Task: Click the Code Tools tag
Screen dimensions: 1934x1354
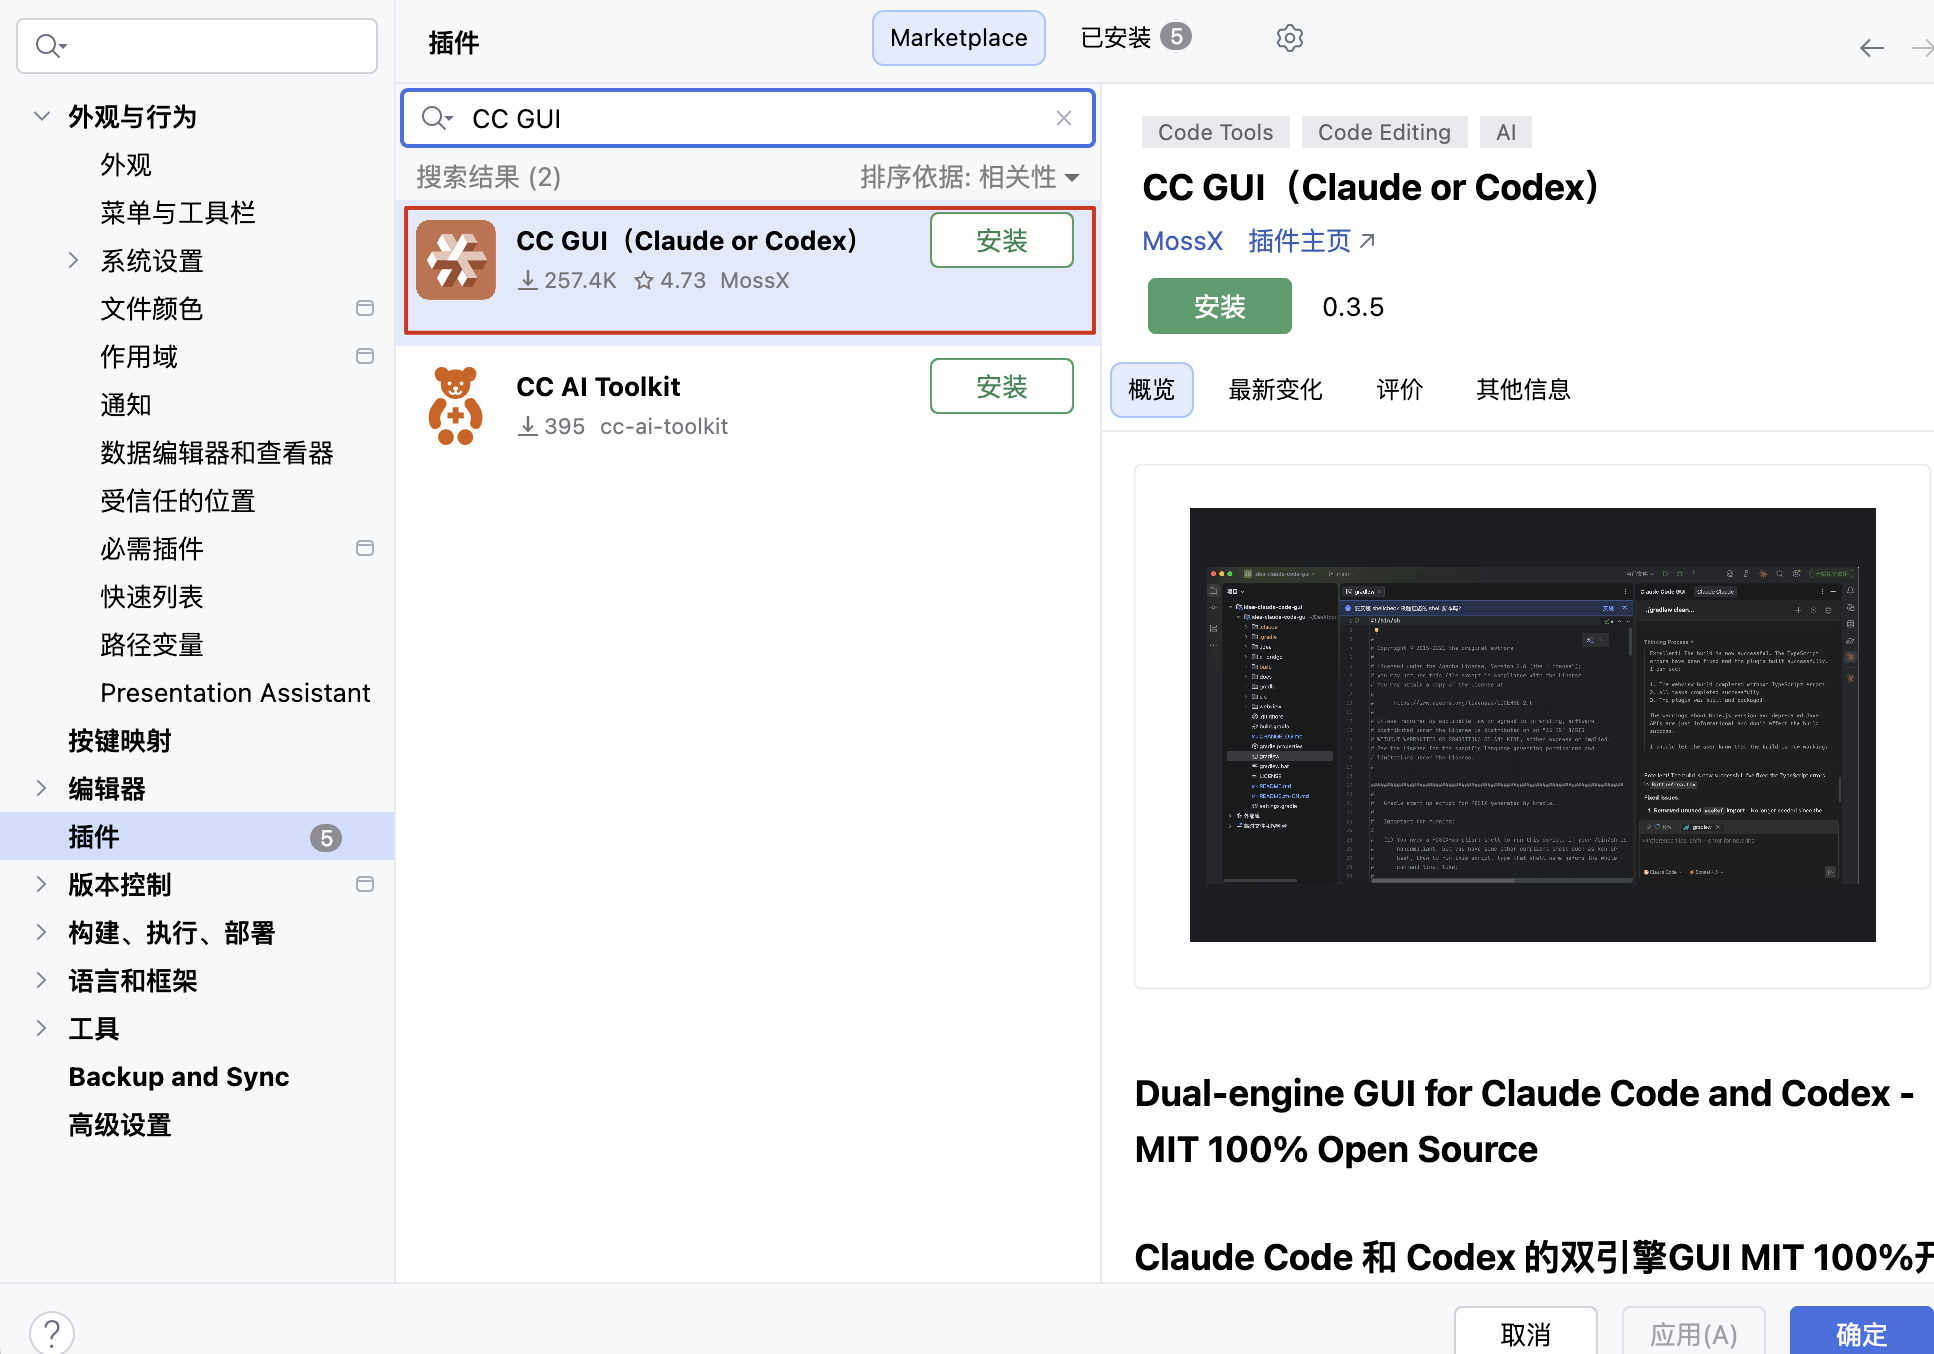Action: (x=1215, y=132)
